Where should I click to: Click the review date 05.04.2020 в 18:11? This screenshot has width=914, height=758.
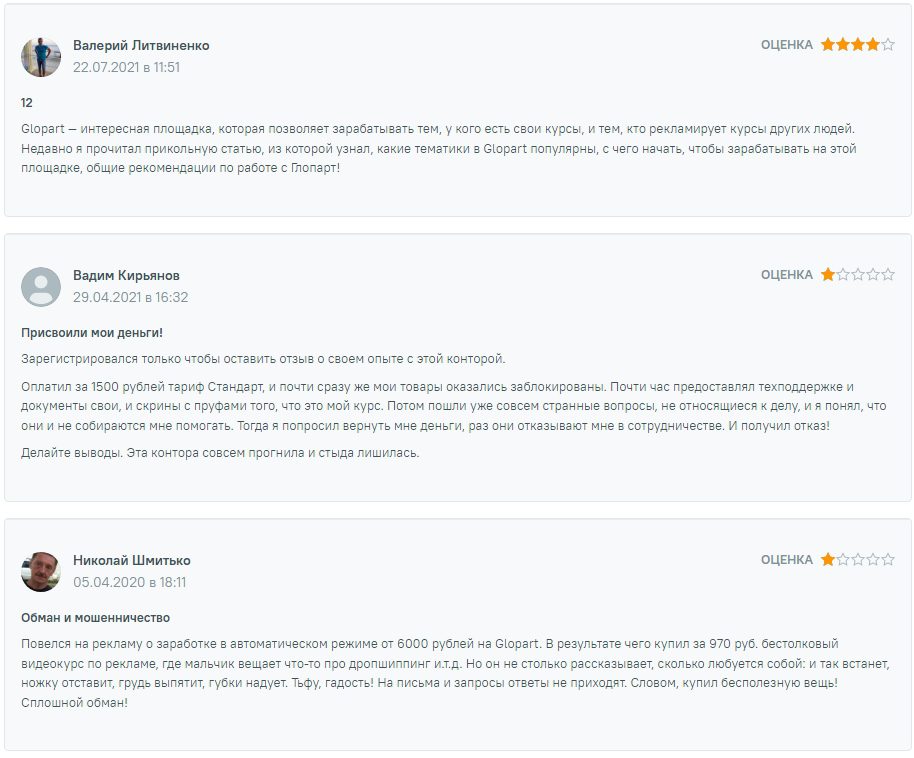tap(129, 582)
